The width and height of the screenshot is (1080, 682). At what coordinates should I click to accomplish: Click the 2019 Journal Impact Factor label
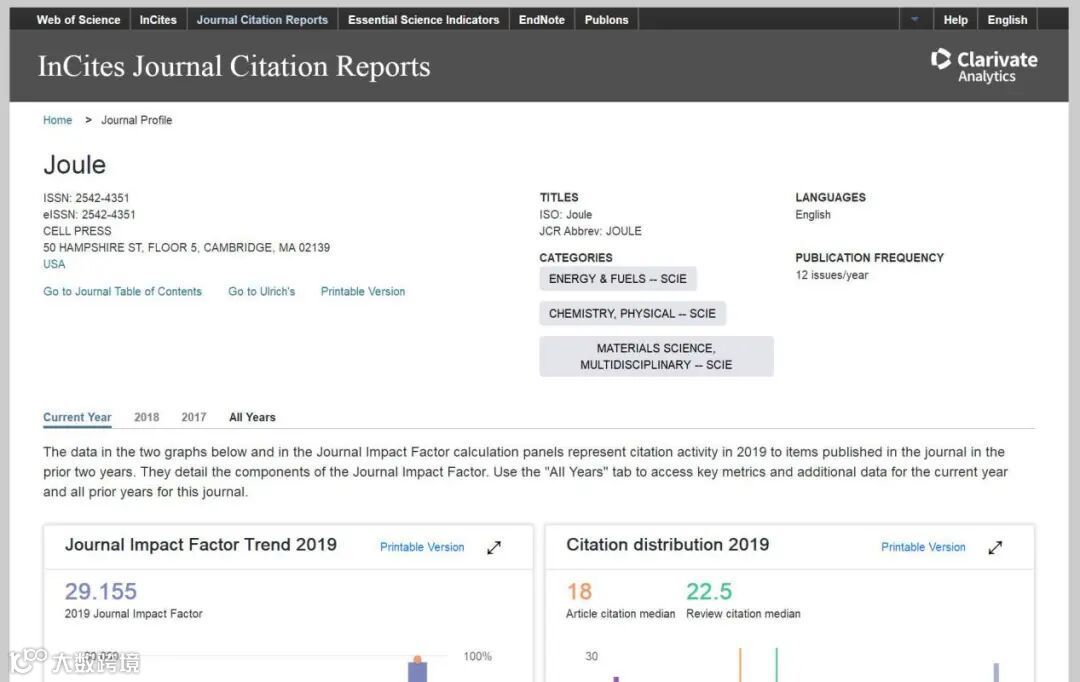pyautogui.click(x=134, y=614)
